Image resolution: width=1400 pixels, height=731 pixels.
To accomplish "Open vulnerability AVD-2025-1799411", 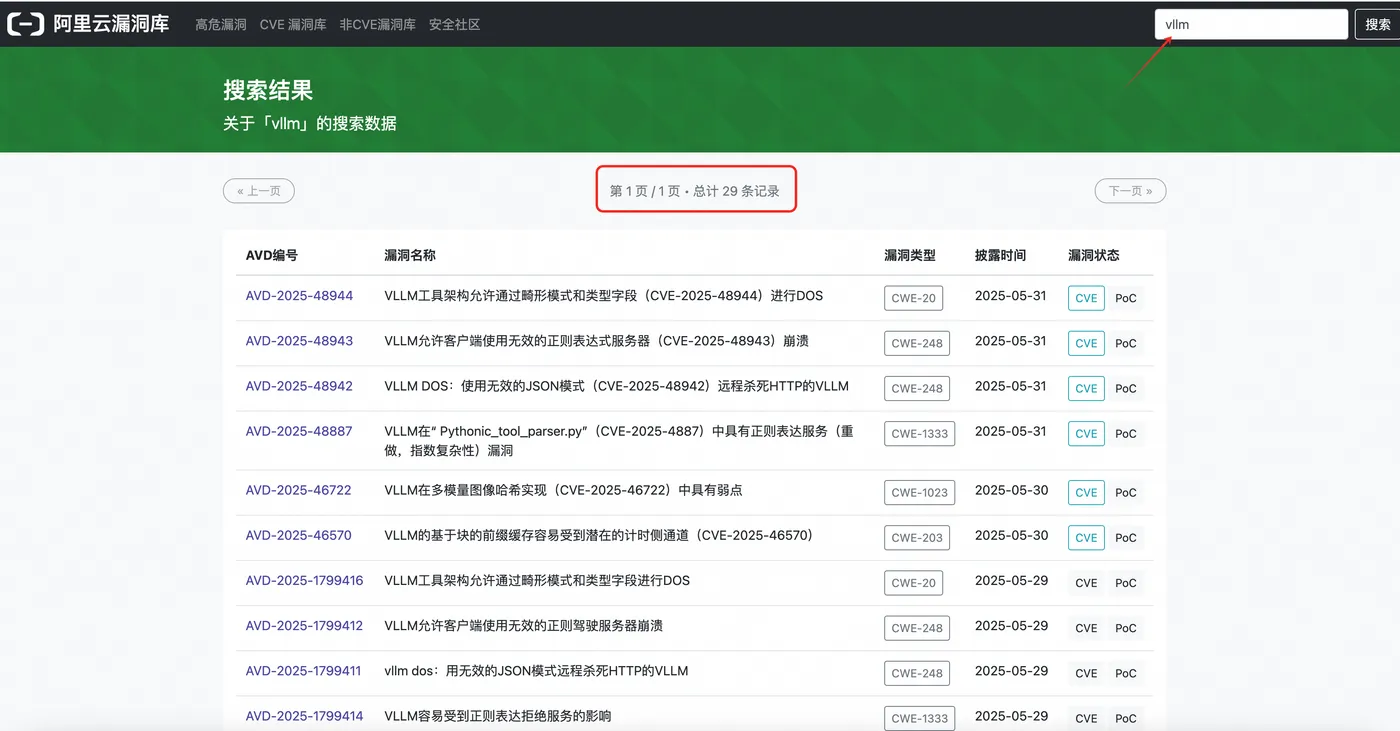I will point(304,670).
